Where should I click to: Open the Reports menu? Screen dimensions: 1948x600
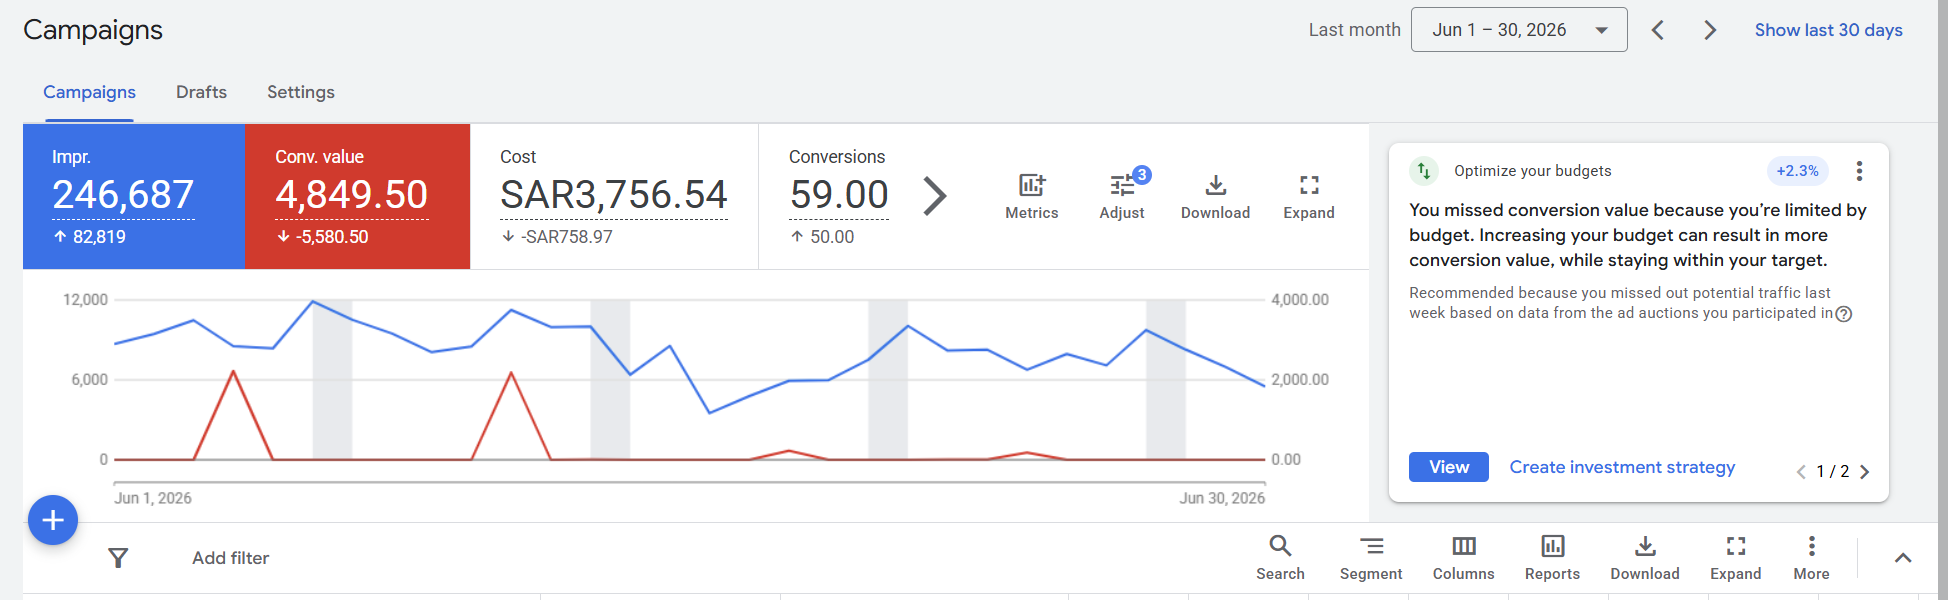[1552, 558]
